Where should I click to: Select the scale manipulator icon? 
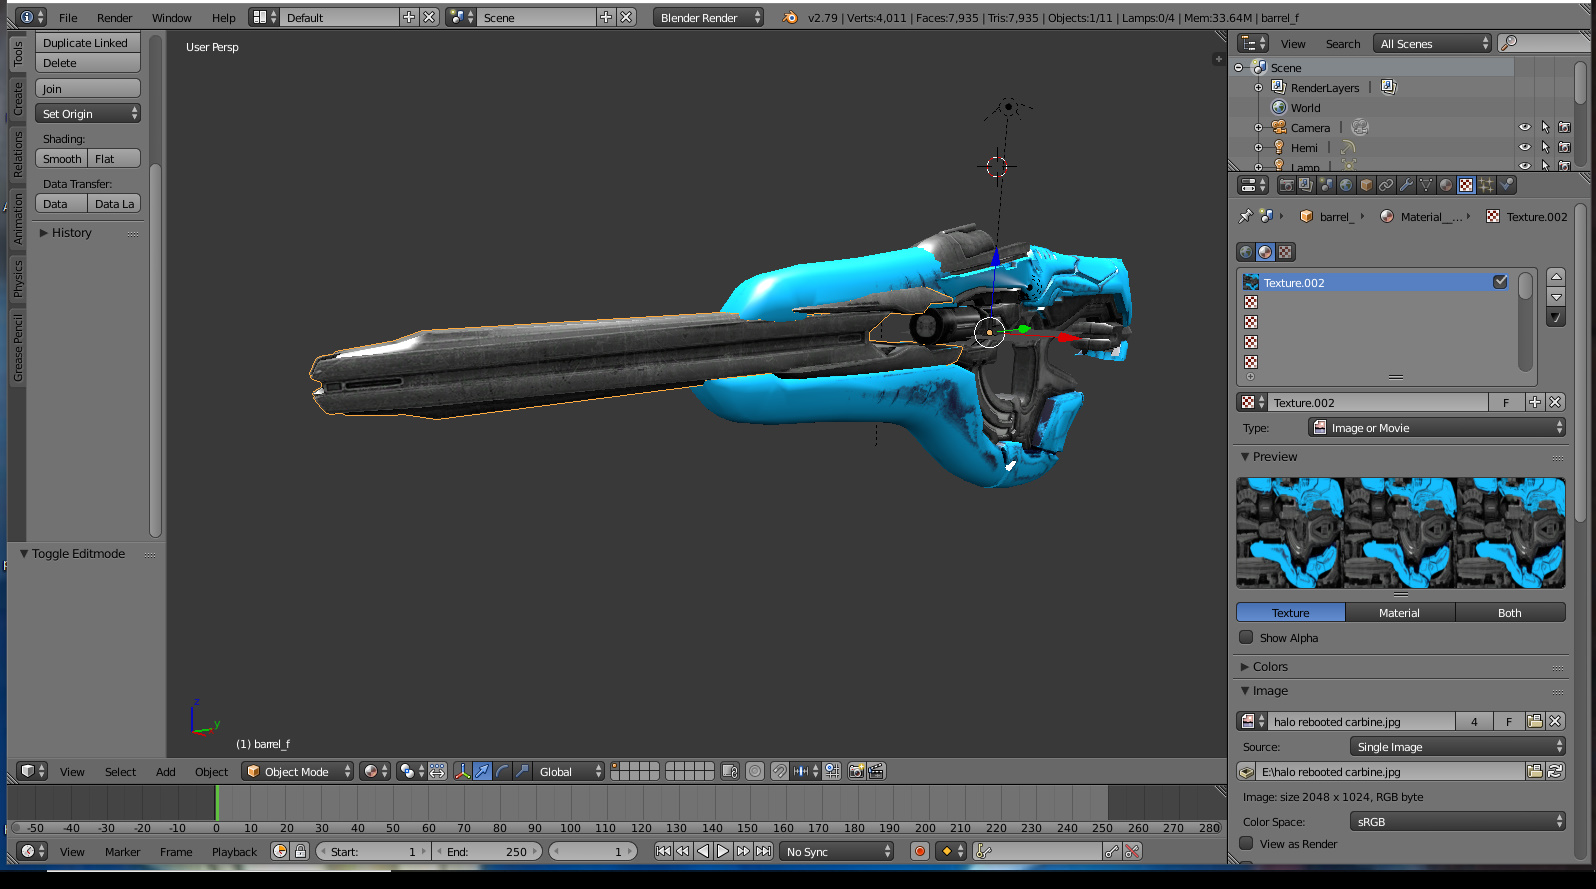522,771
